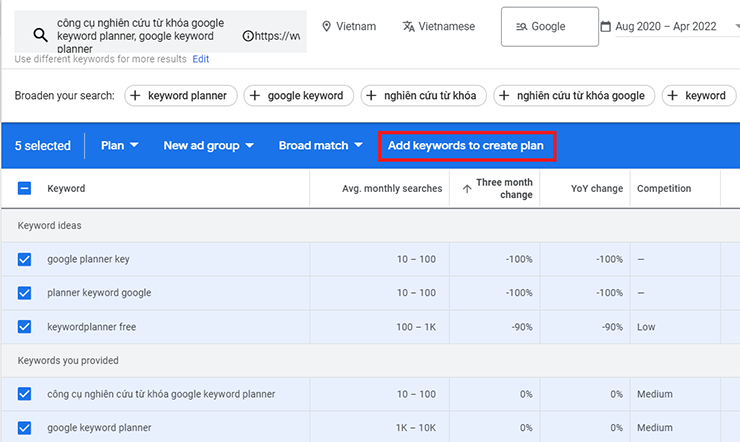Open the Broad match dropdown
The width and height of the screenshot is (740, 442).
320,145
